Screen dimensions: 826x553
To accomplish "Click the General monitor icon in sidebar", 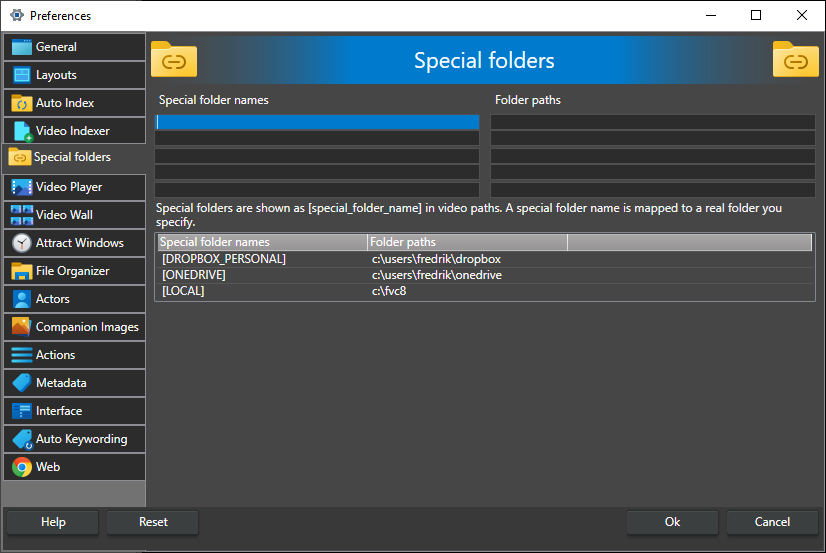I will (21, 47).
